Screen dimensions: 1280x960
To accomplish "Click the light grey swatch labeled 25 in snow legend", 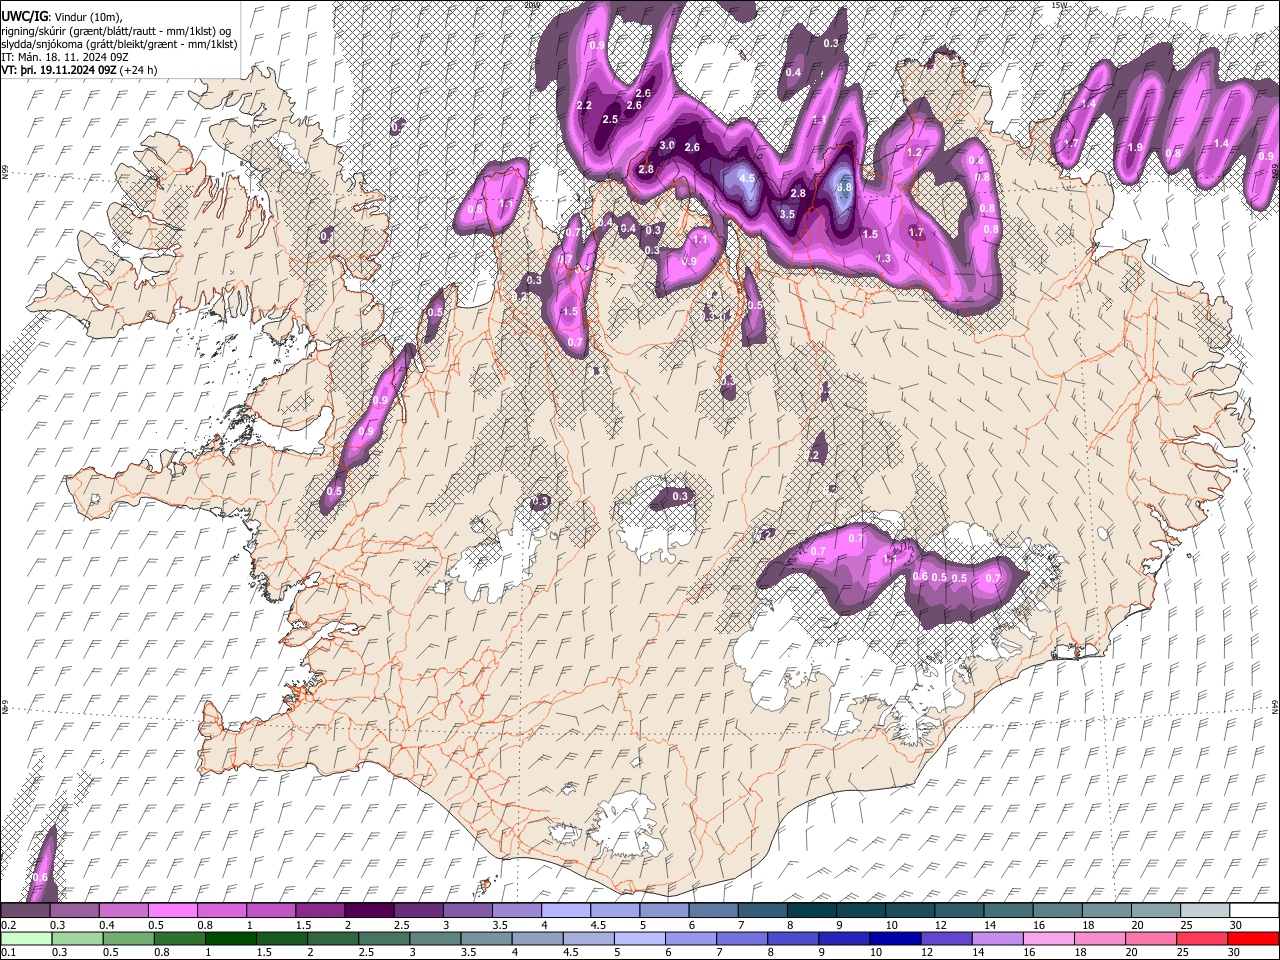I will [1205, 910].
